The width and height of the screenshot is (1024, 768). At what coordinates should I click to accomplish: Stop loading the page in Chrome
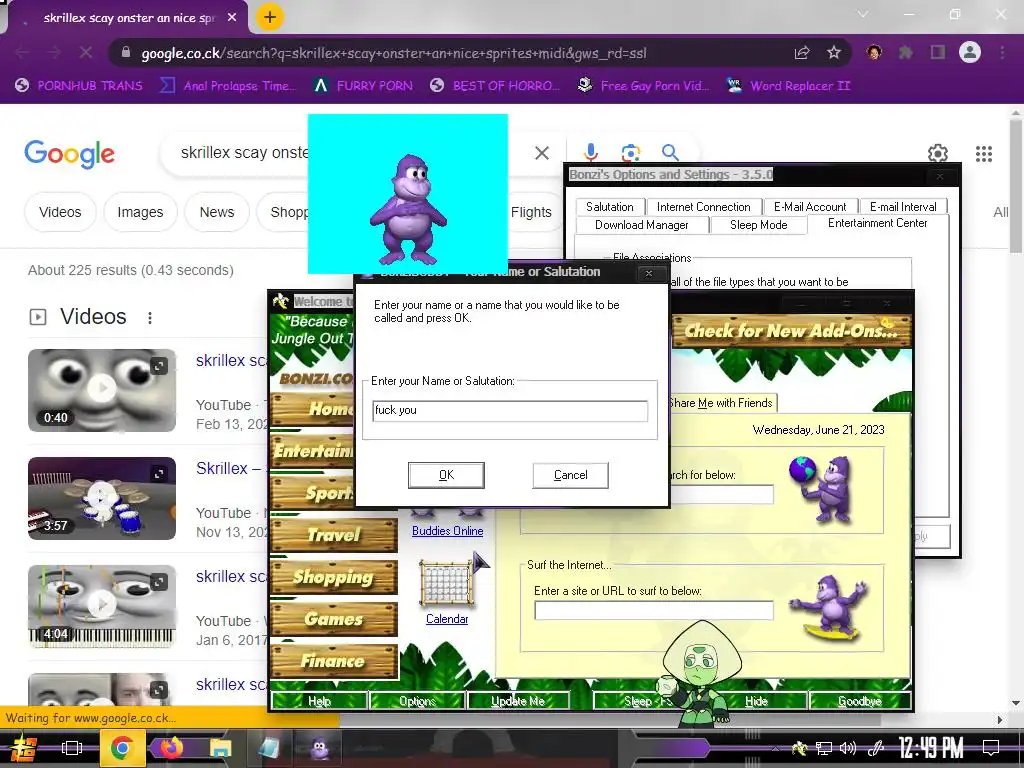[86, 53]
